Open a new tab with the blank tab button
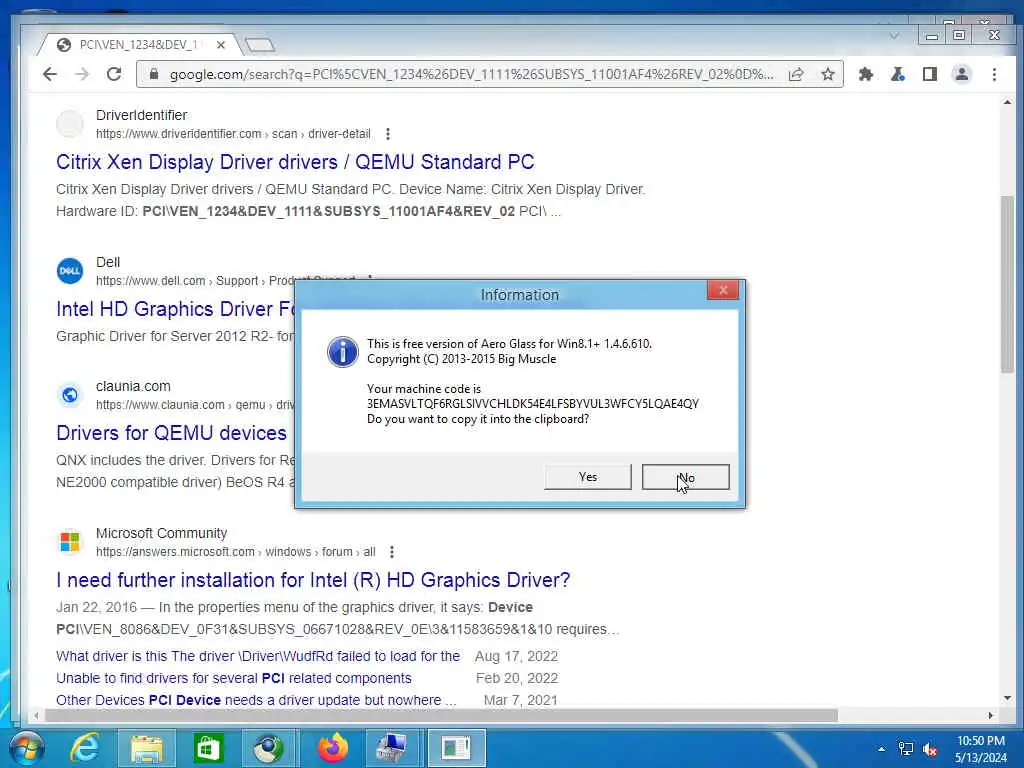The image size is (1024, 768). pyautogui.click(x=261, y=45)
